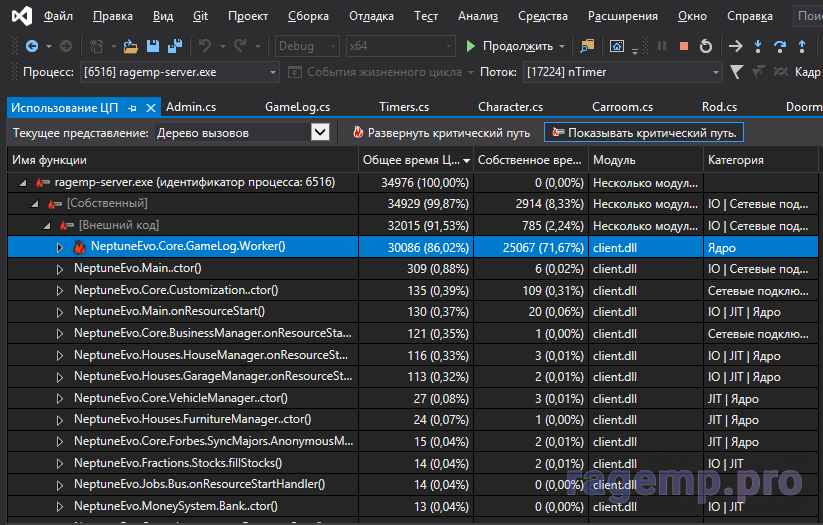Continue execution with Продолжить button
This screenshot has height=525, width=823.
pos(510,46)
